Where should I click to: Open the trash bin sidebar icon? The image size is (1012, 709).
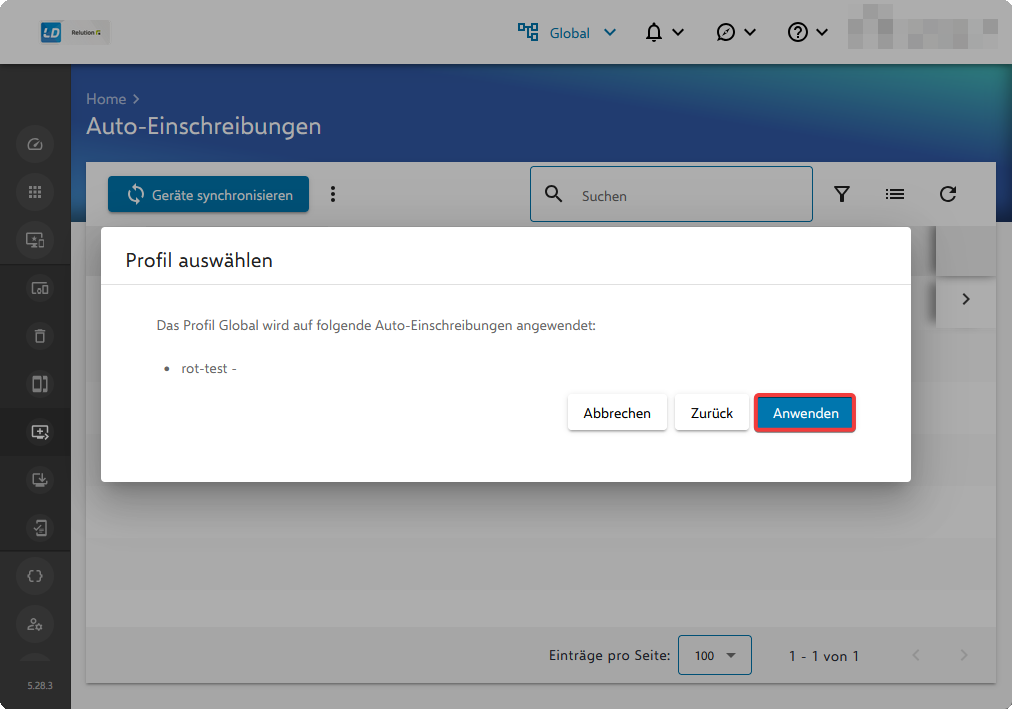40,336
